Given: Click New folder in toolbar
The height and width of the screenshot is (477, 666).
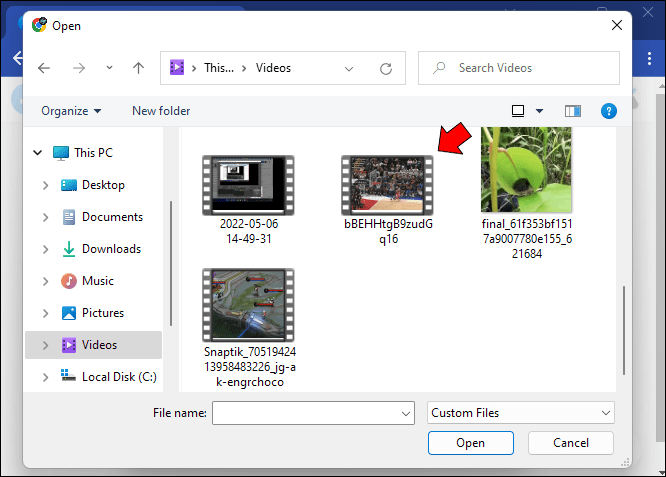Looking at the screenshot, I should coord(161,111).
